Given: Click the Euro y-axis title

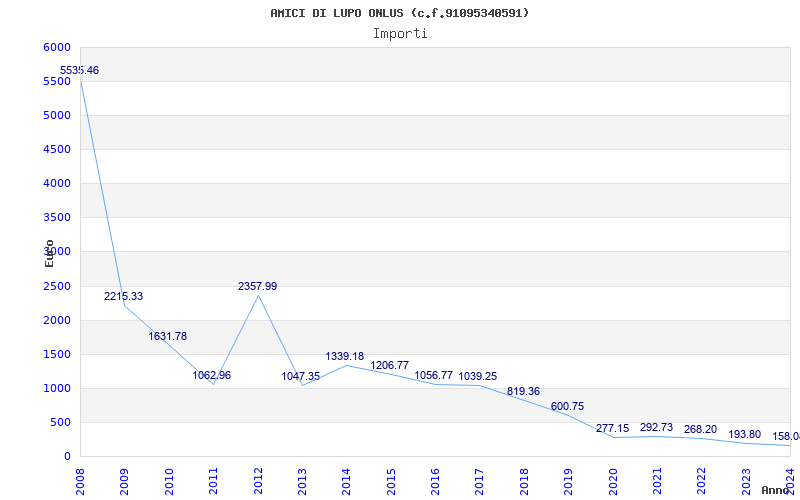Looking at the screenshot, I should 49,253.
